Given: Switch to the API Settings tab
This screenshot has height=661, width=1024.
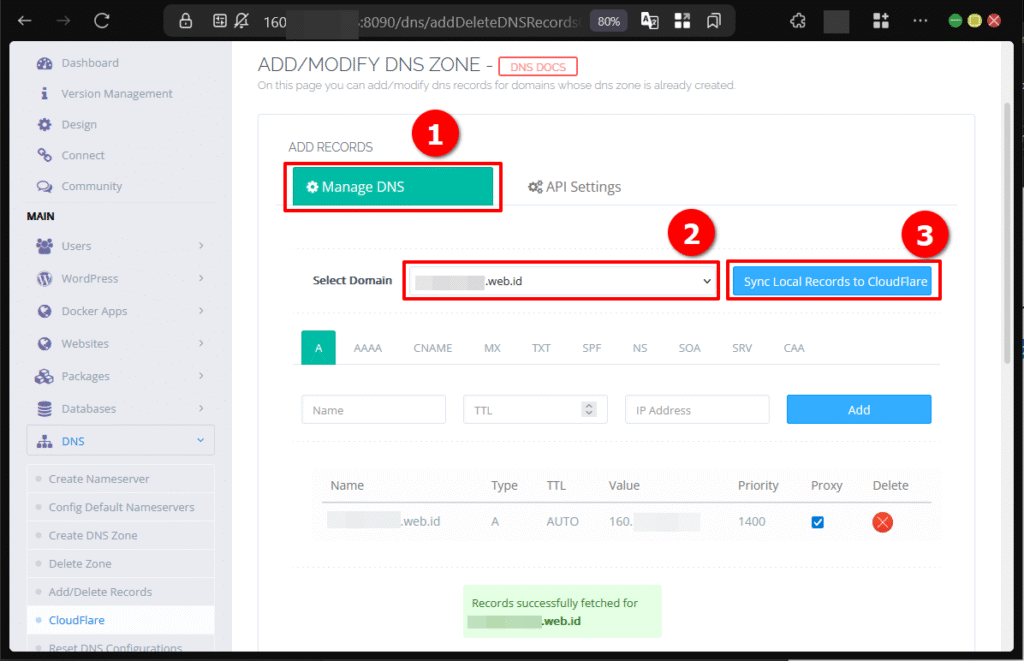Looking at the screenshot, I should pos(574,186).
